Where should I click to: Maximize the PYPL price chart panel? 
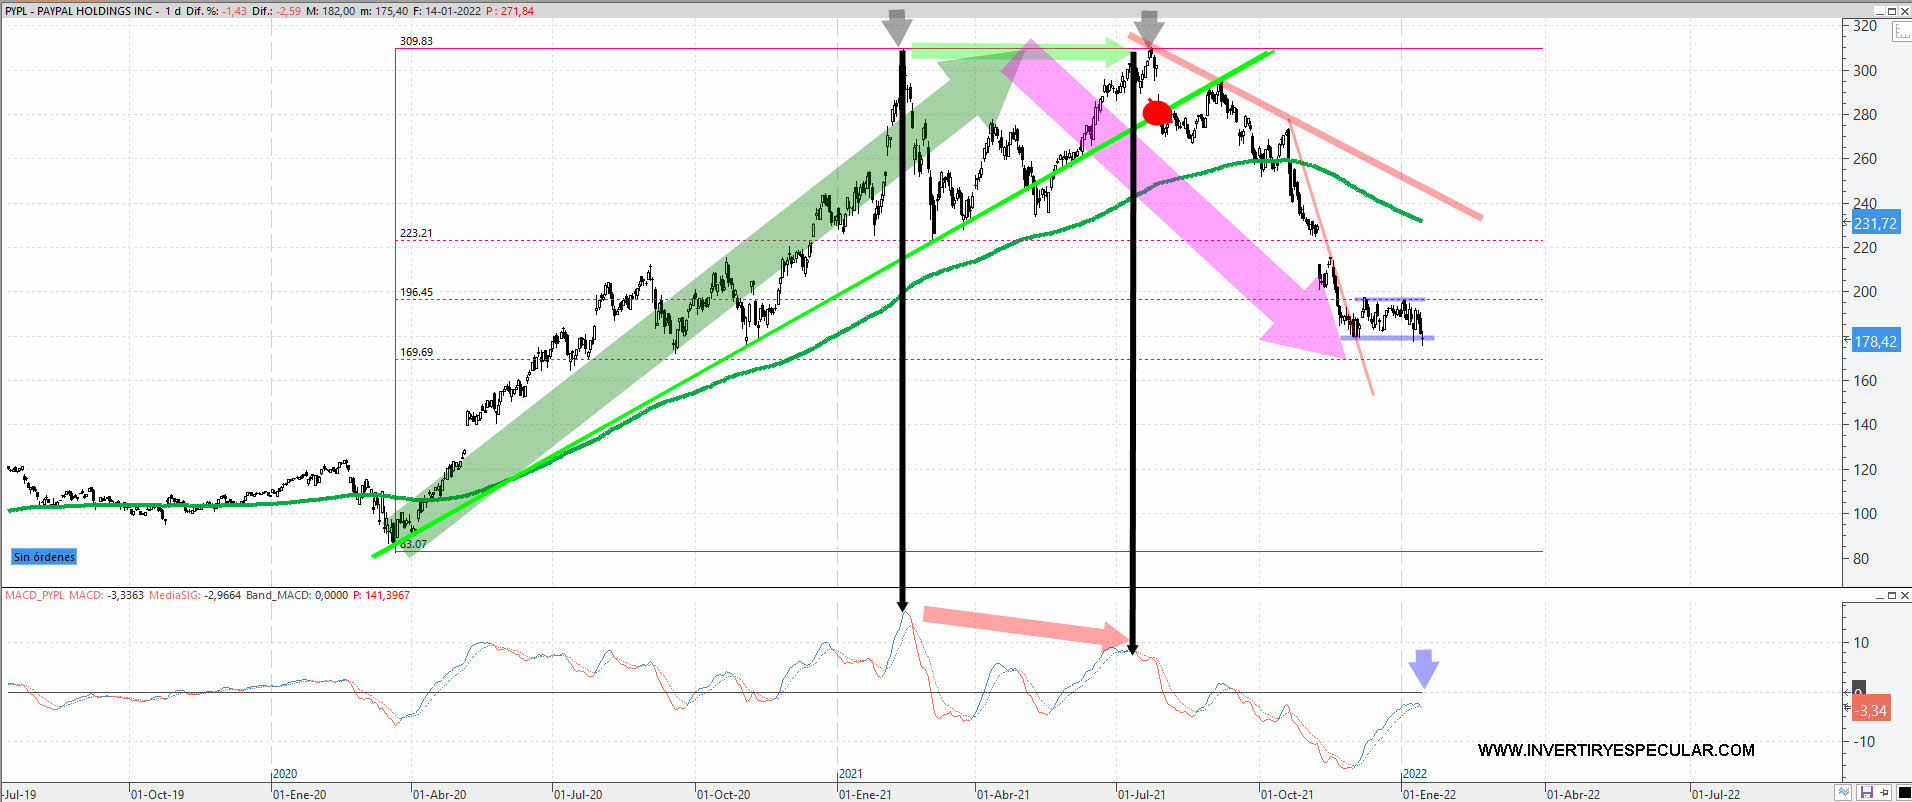pos(1892,11)
